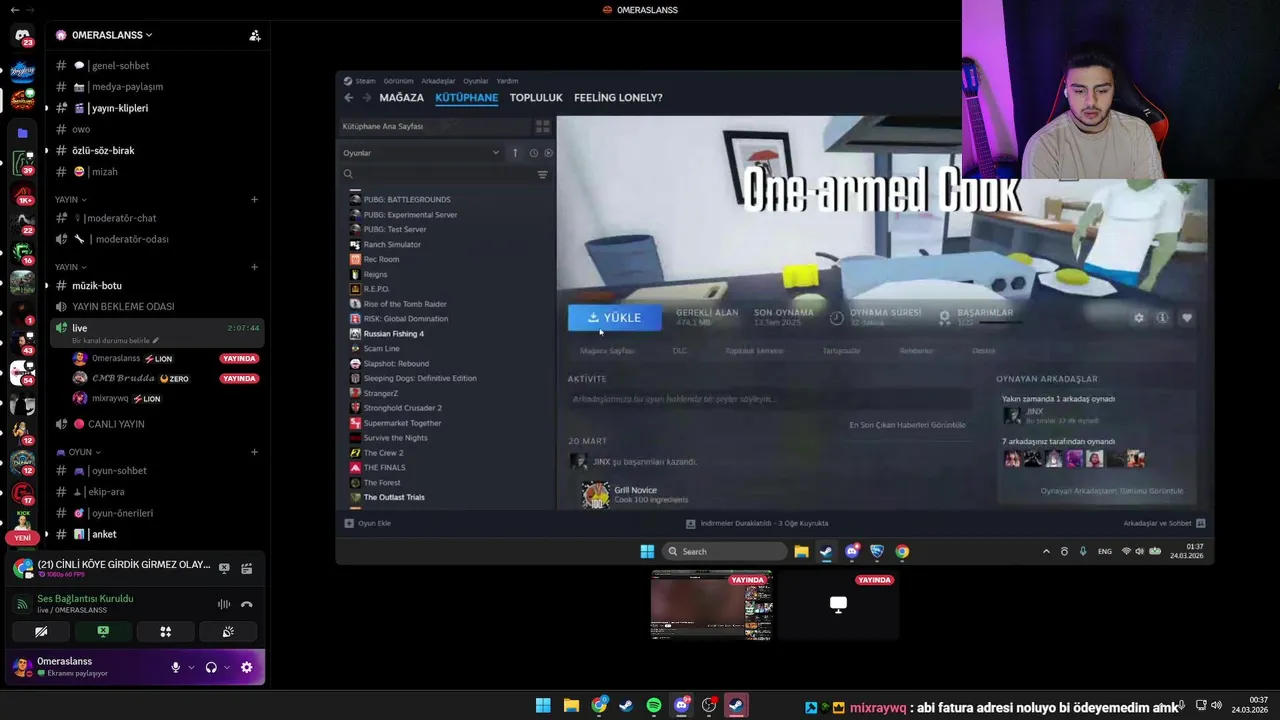The width and height of the screenshot is (1280, 720).
Task: Collapse the first YAYIN category
Action: (71, 199)
